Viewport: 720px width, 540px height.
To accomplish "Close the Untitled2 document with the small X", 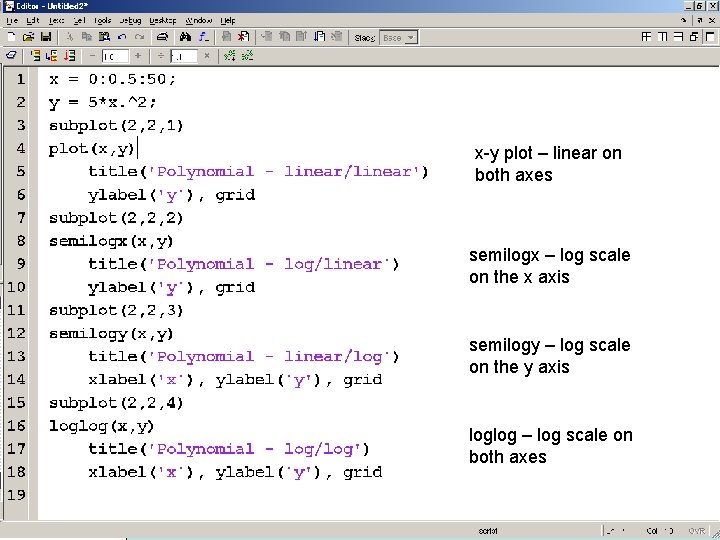I will click(712, 20).
